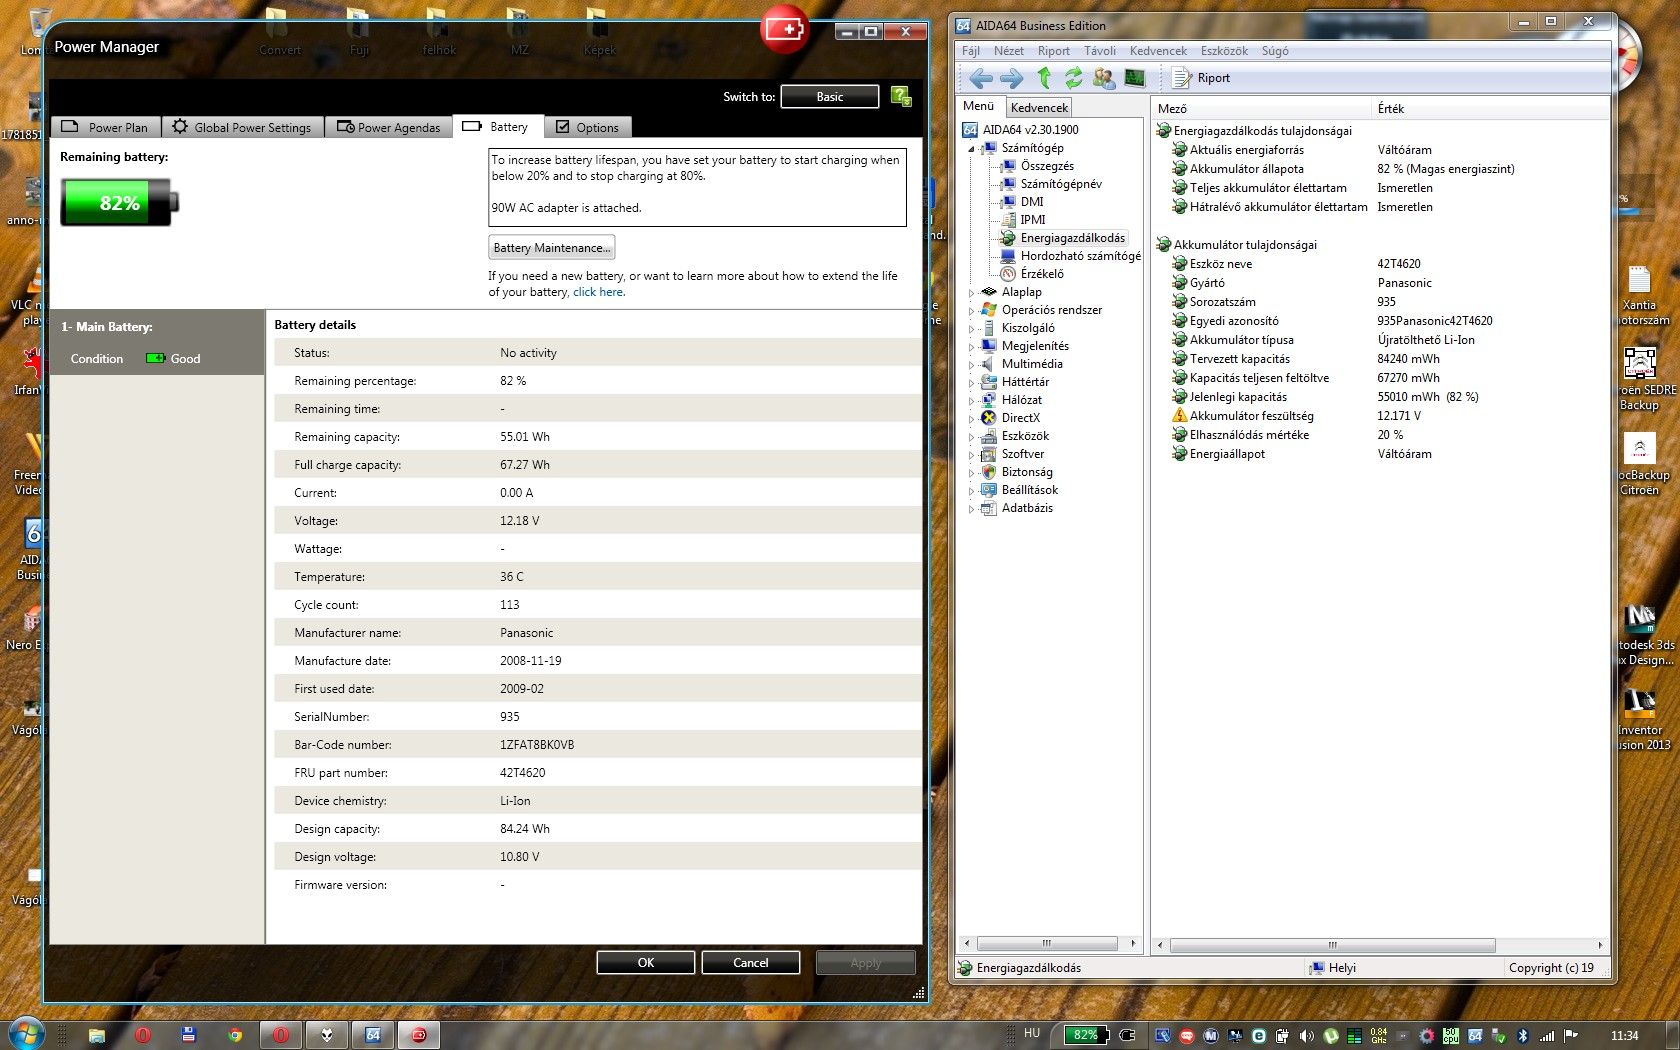Click AIDA64 taskbar button
The width and height of the screenshot is (1680, 1050).
click(373, 1035)
